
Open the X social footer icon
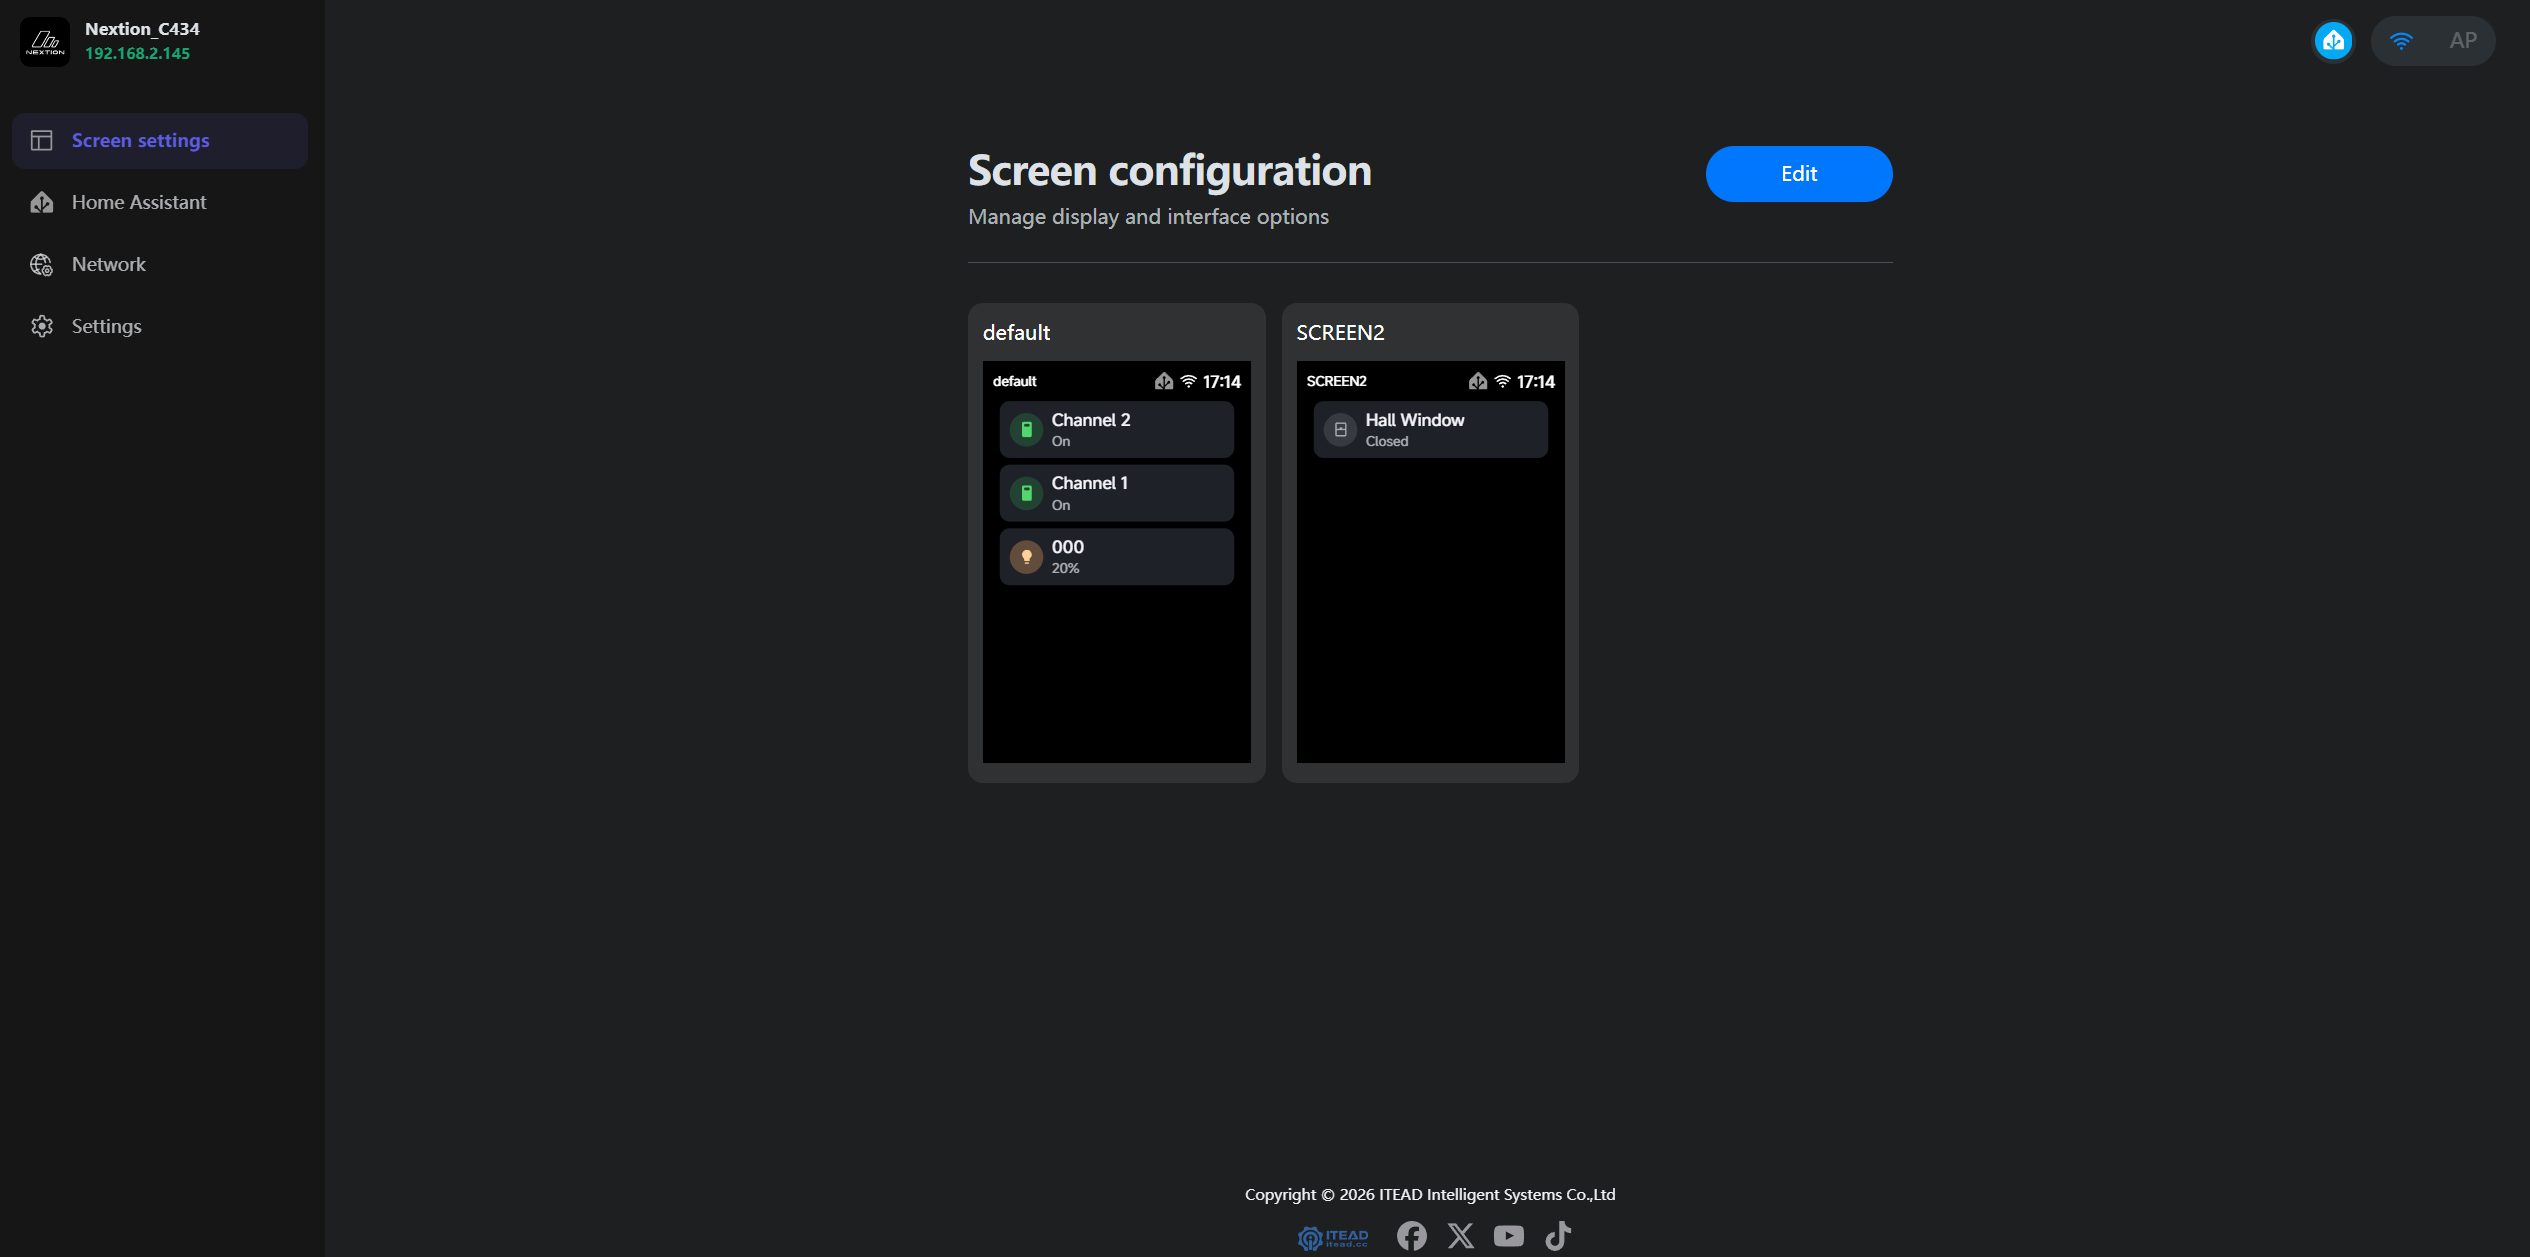[x=1461, y=1237]
